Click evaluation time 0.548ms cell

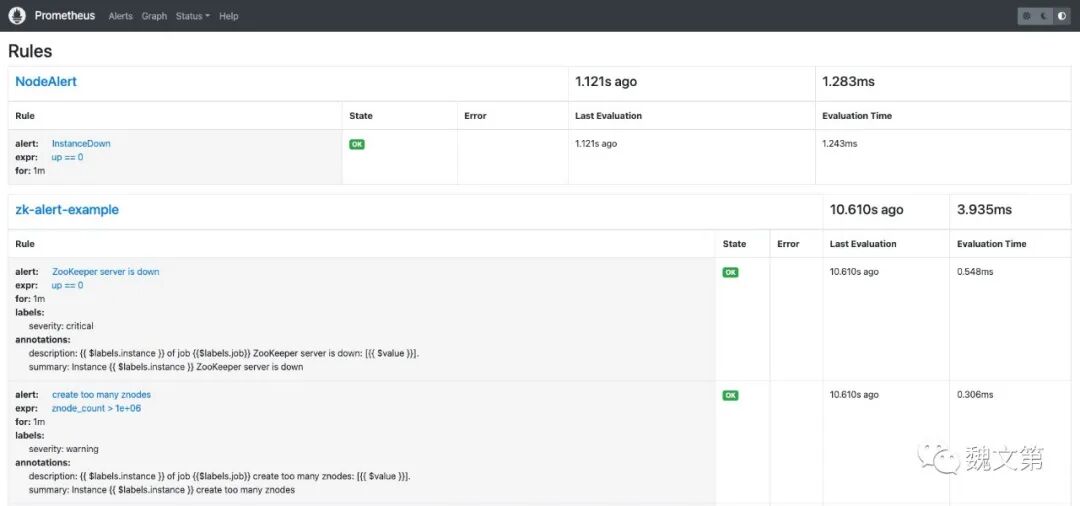pyautogui.click(x=975, y=272)
